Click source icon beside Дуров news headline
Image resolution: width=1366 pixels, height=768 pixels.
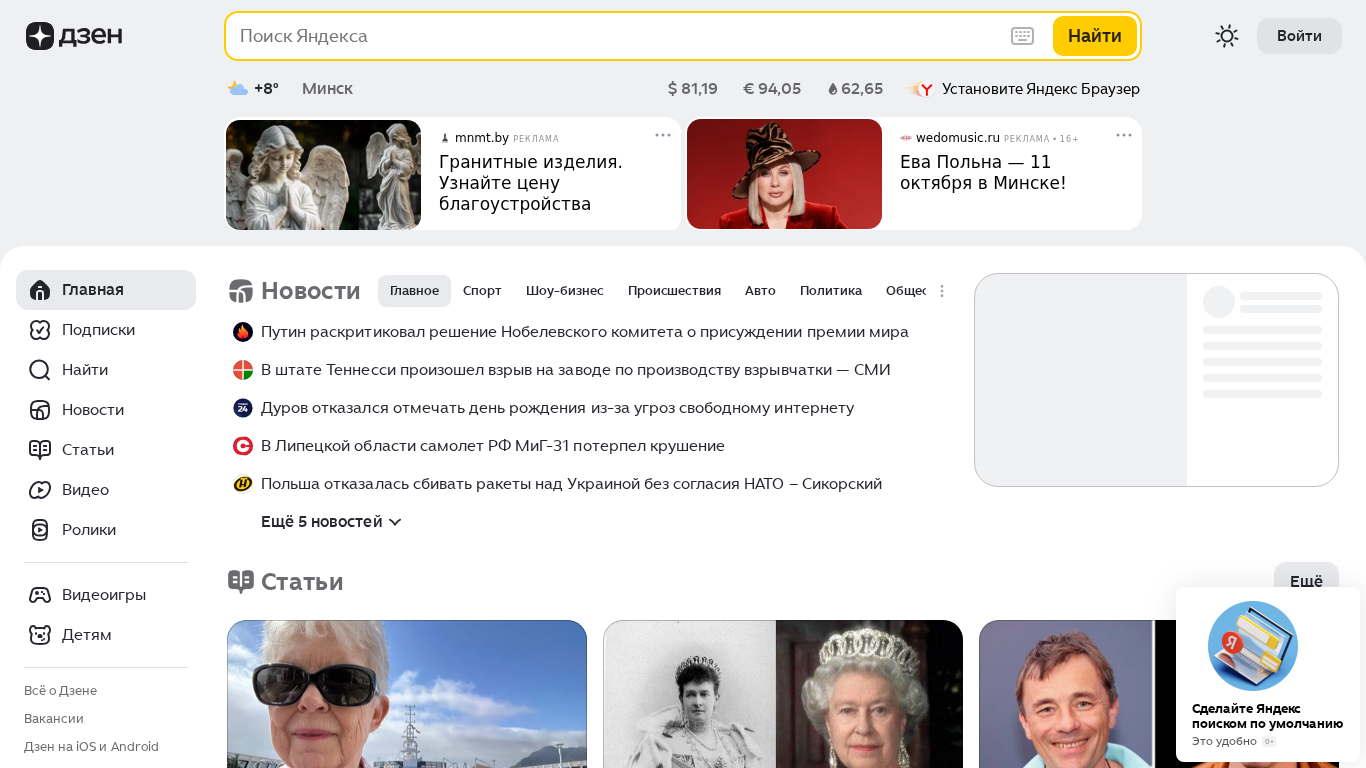coord(243,408)
